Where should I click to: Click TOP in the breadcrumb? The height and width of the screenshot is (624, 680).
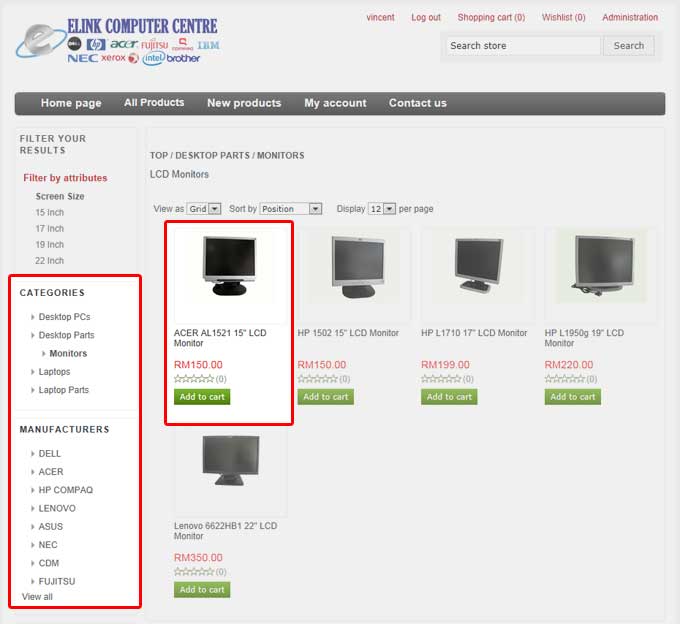[x=159, y=155]
